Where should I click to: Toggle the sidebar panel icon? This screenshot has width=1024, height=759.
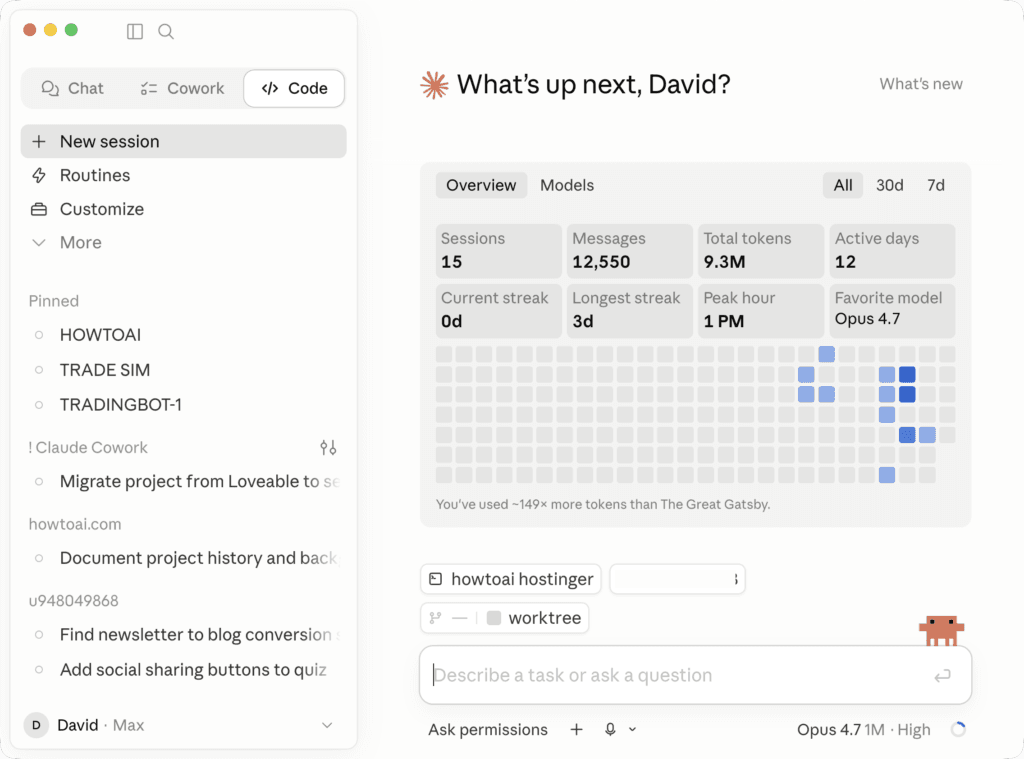pyautogui.click(x=135, y=31)
